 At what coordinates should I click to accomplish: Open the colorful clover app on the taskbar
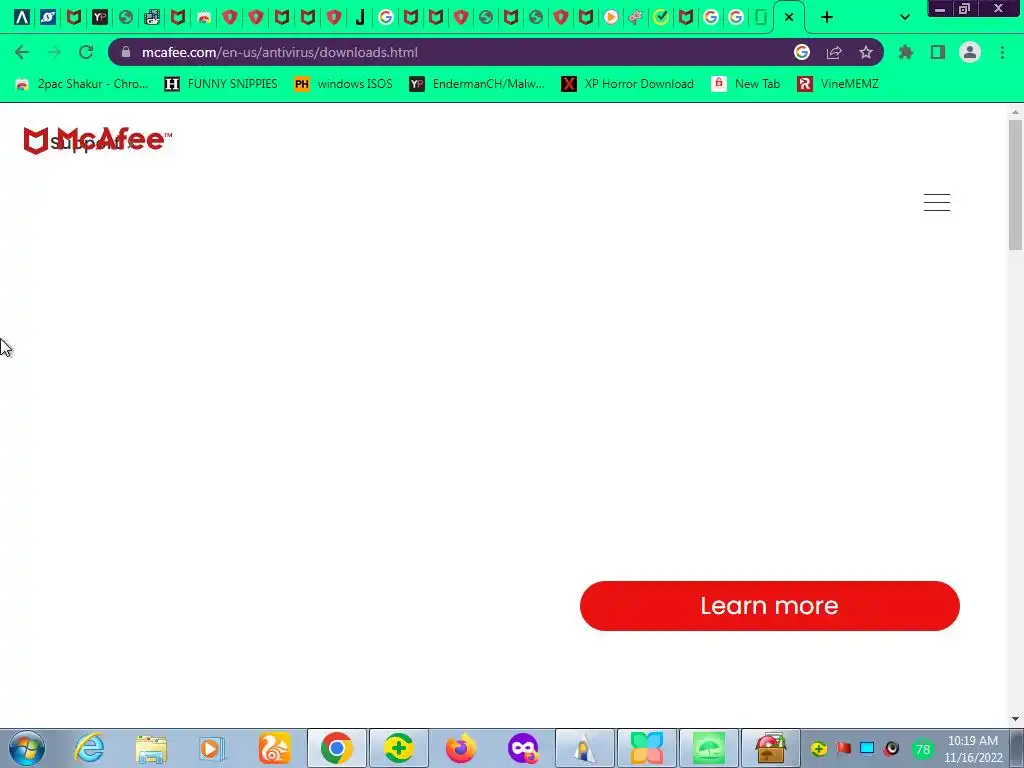(x=647, y=748)
